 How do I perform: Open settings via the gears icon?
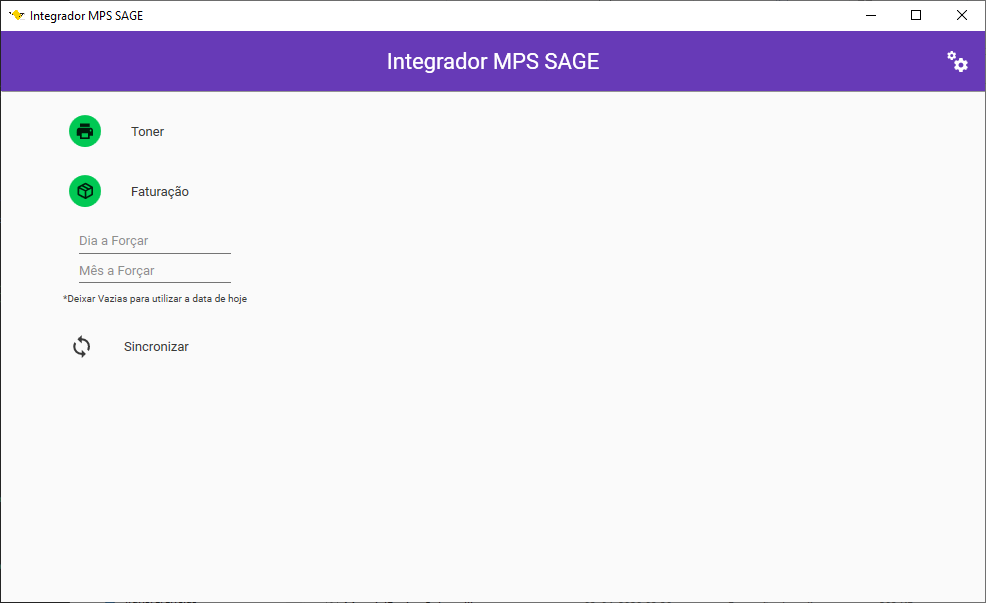point(957,62)
